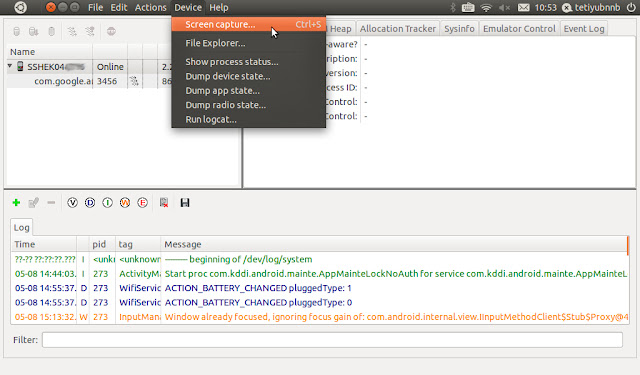Select the info log level icon
The height and width of the screenshot is (375, 640).
[x=107, y=203]
